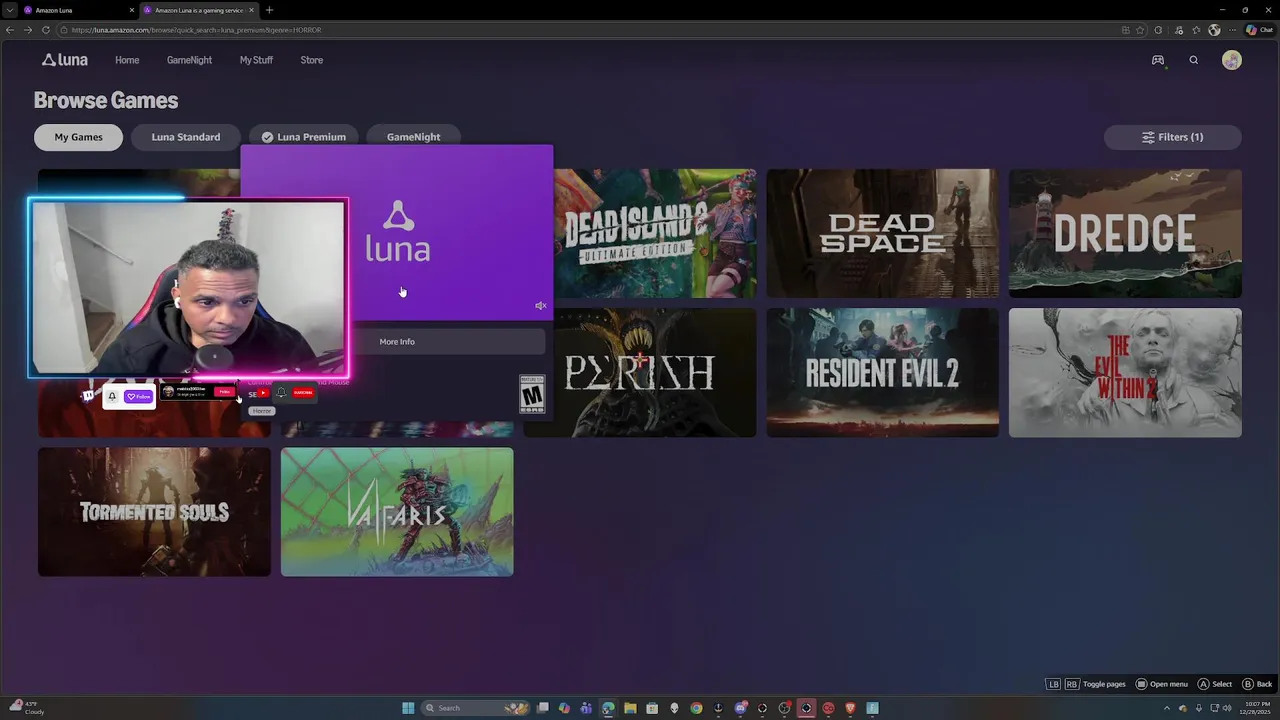Expand the hidden system tray icons chevron
The image size is (1280, 720).
point(1166,708)
